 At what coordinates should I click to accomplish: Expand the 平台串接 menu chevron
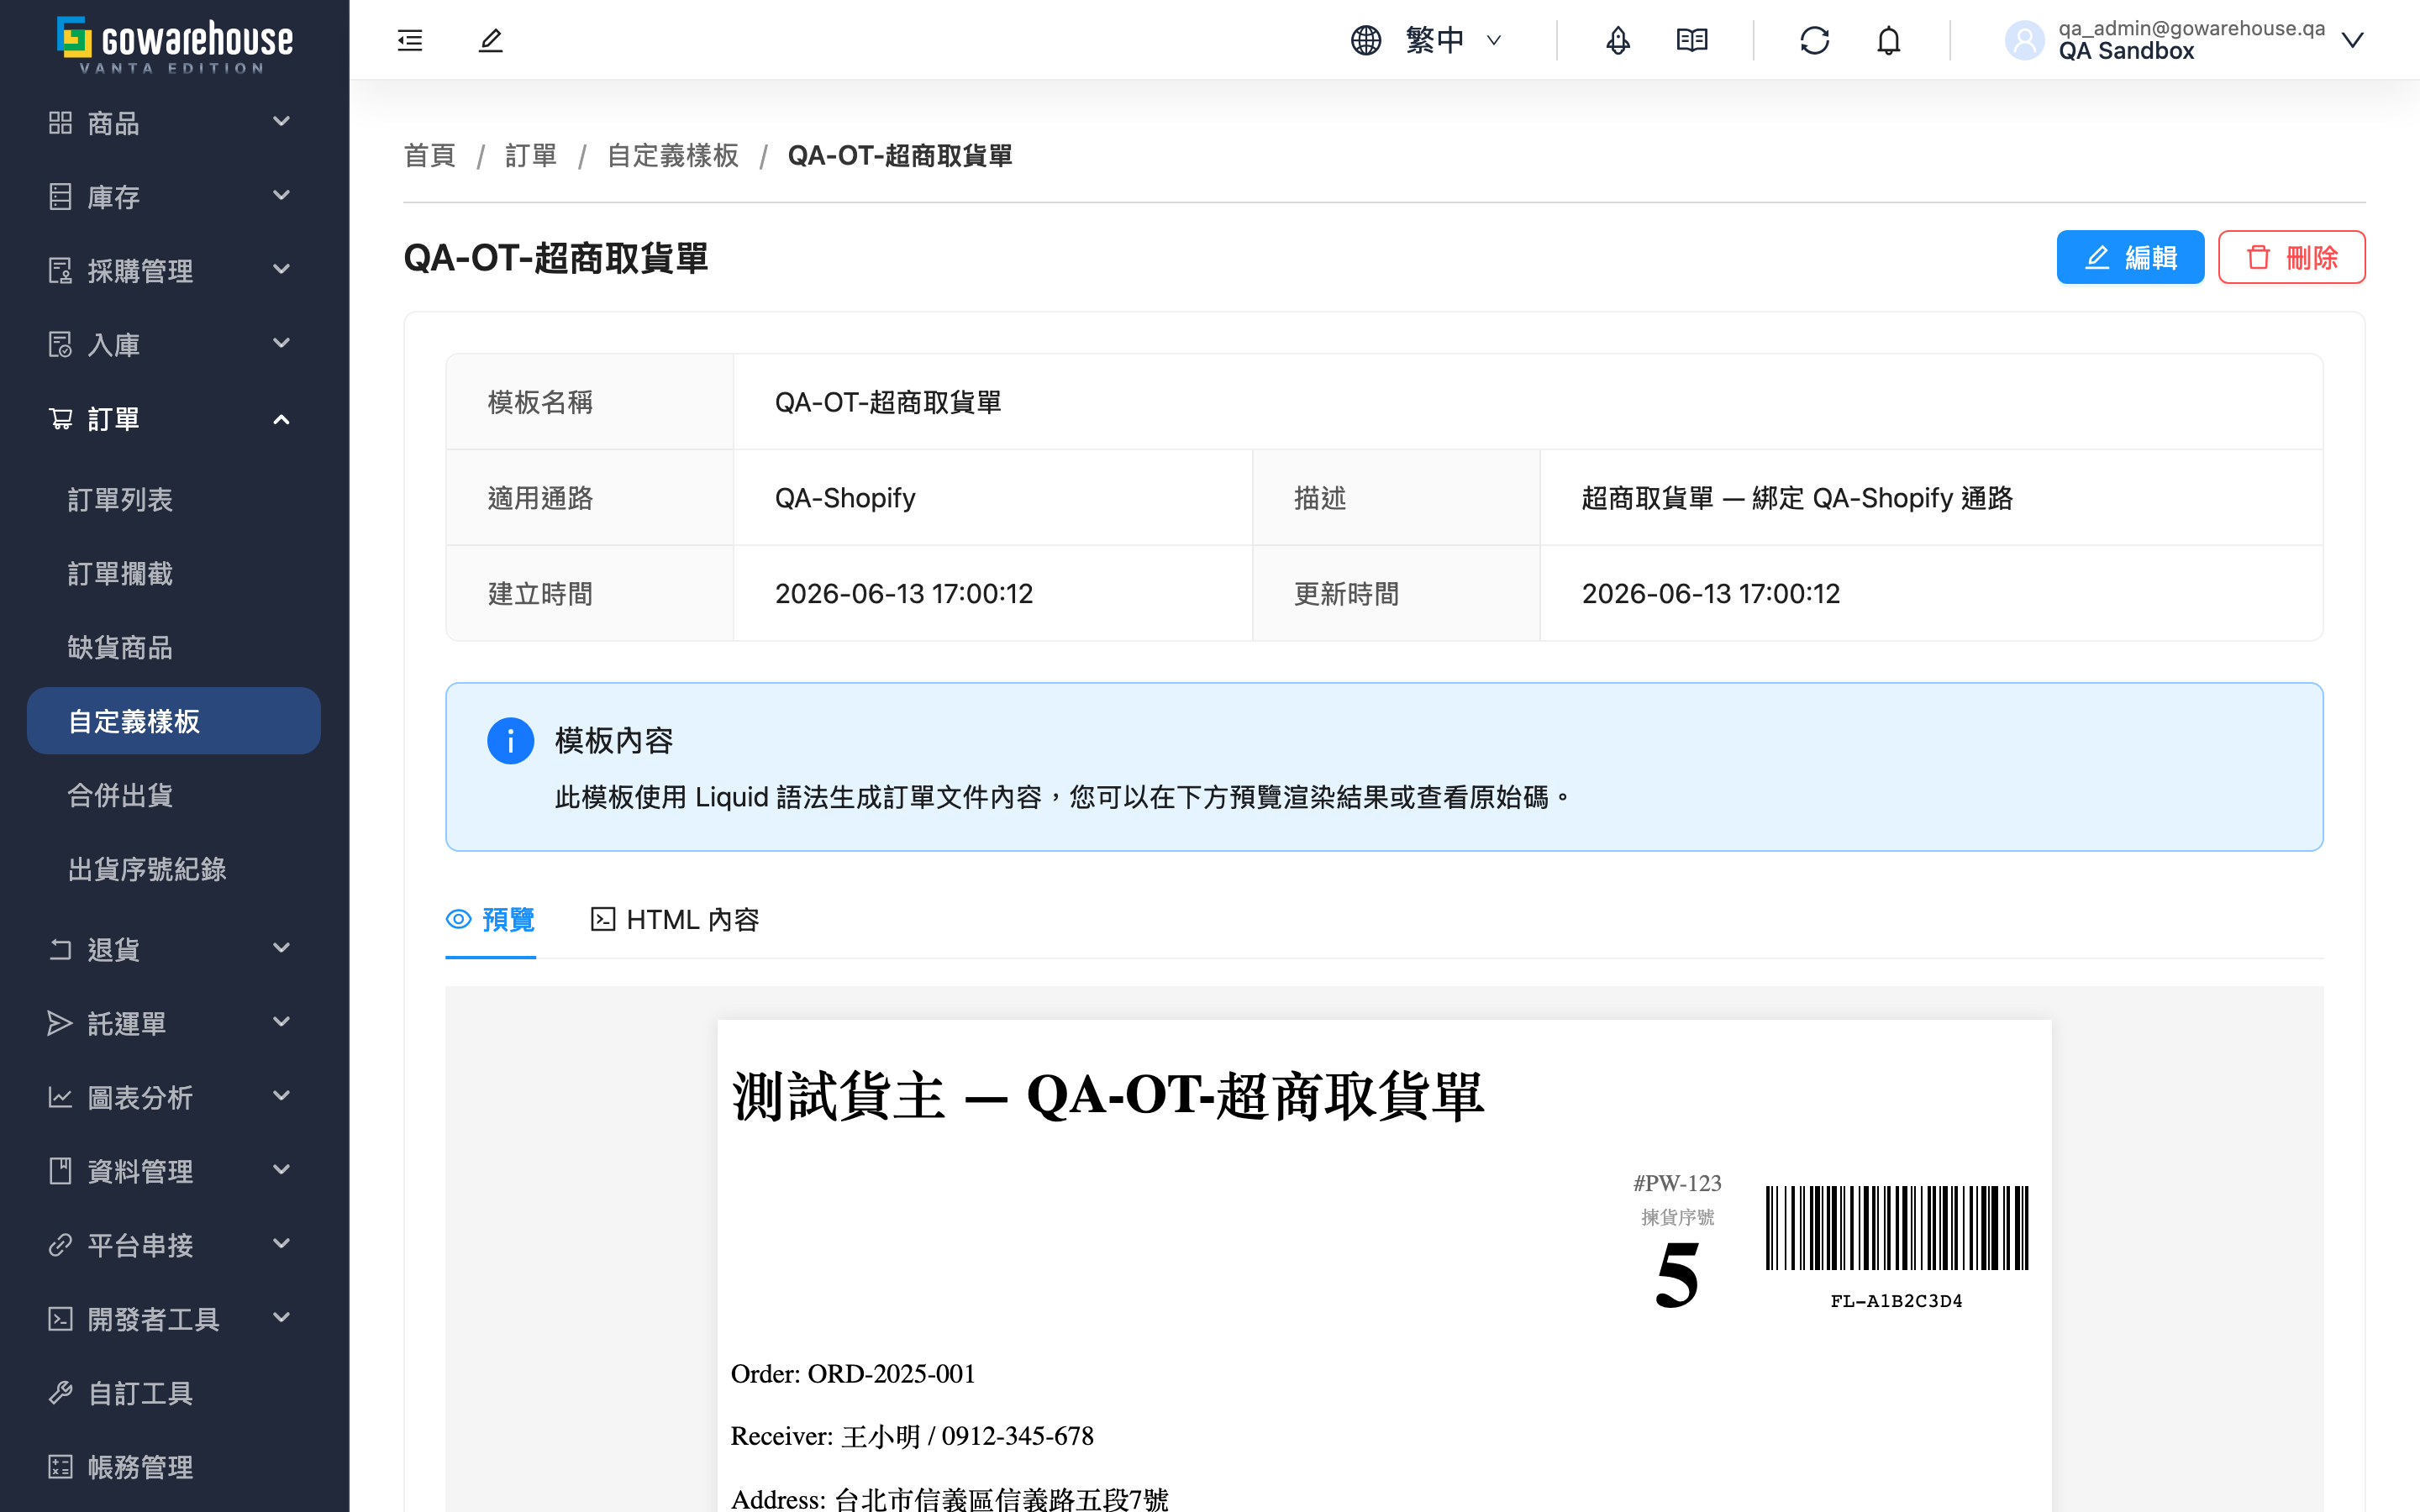click(x=282, y=1243)
